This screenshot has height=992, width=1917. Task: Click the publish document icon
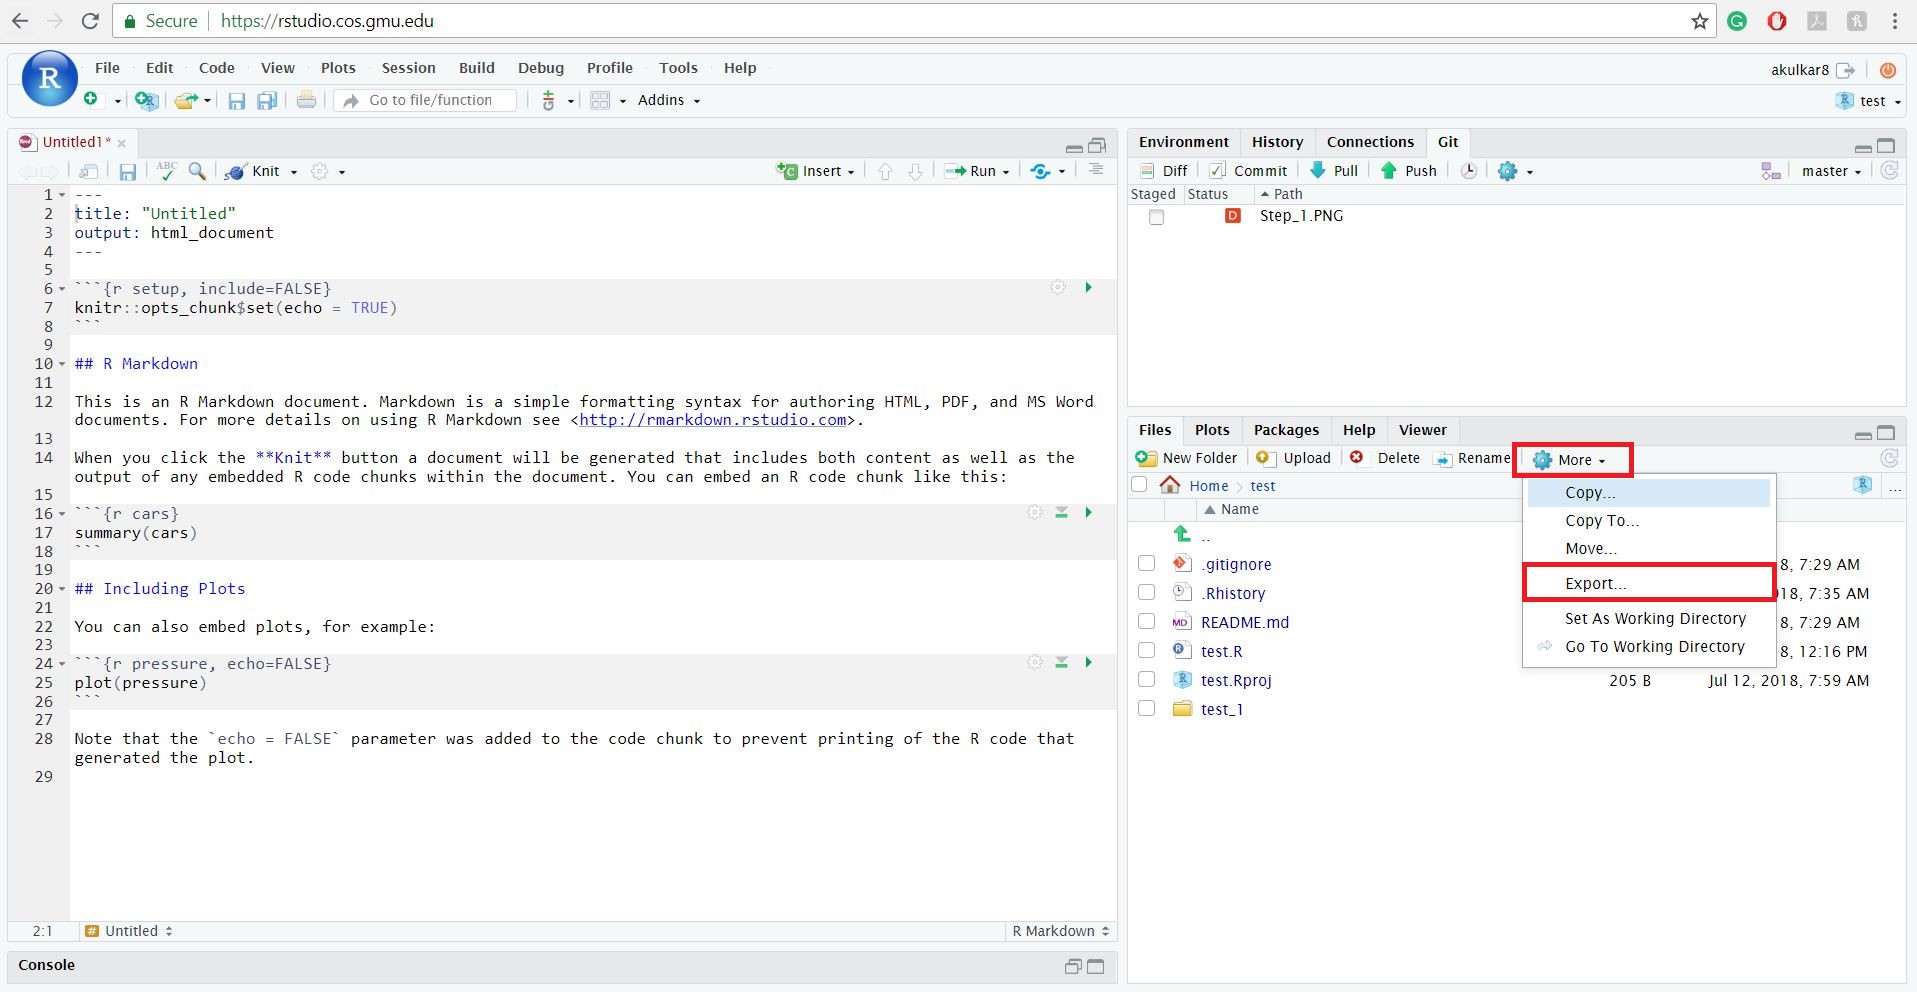point(1041,171)
